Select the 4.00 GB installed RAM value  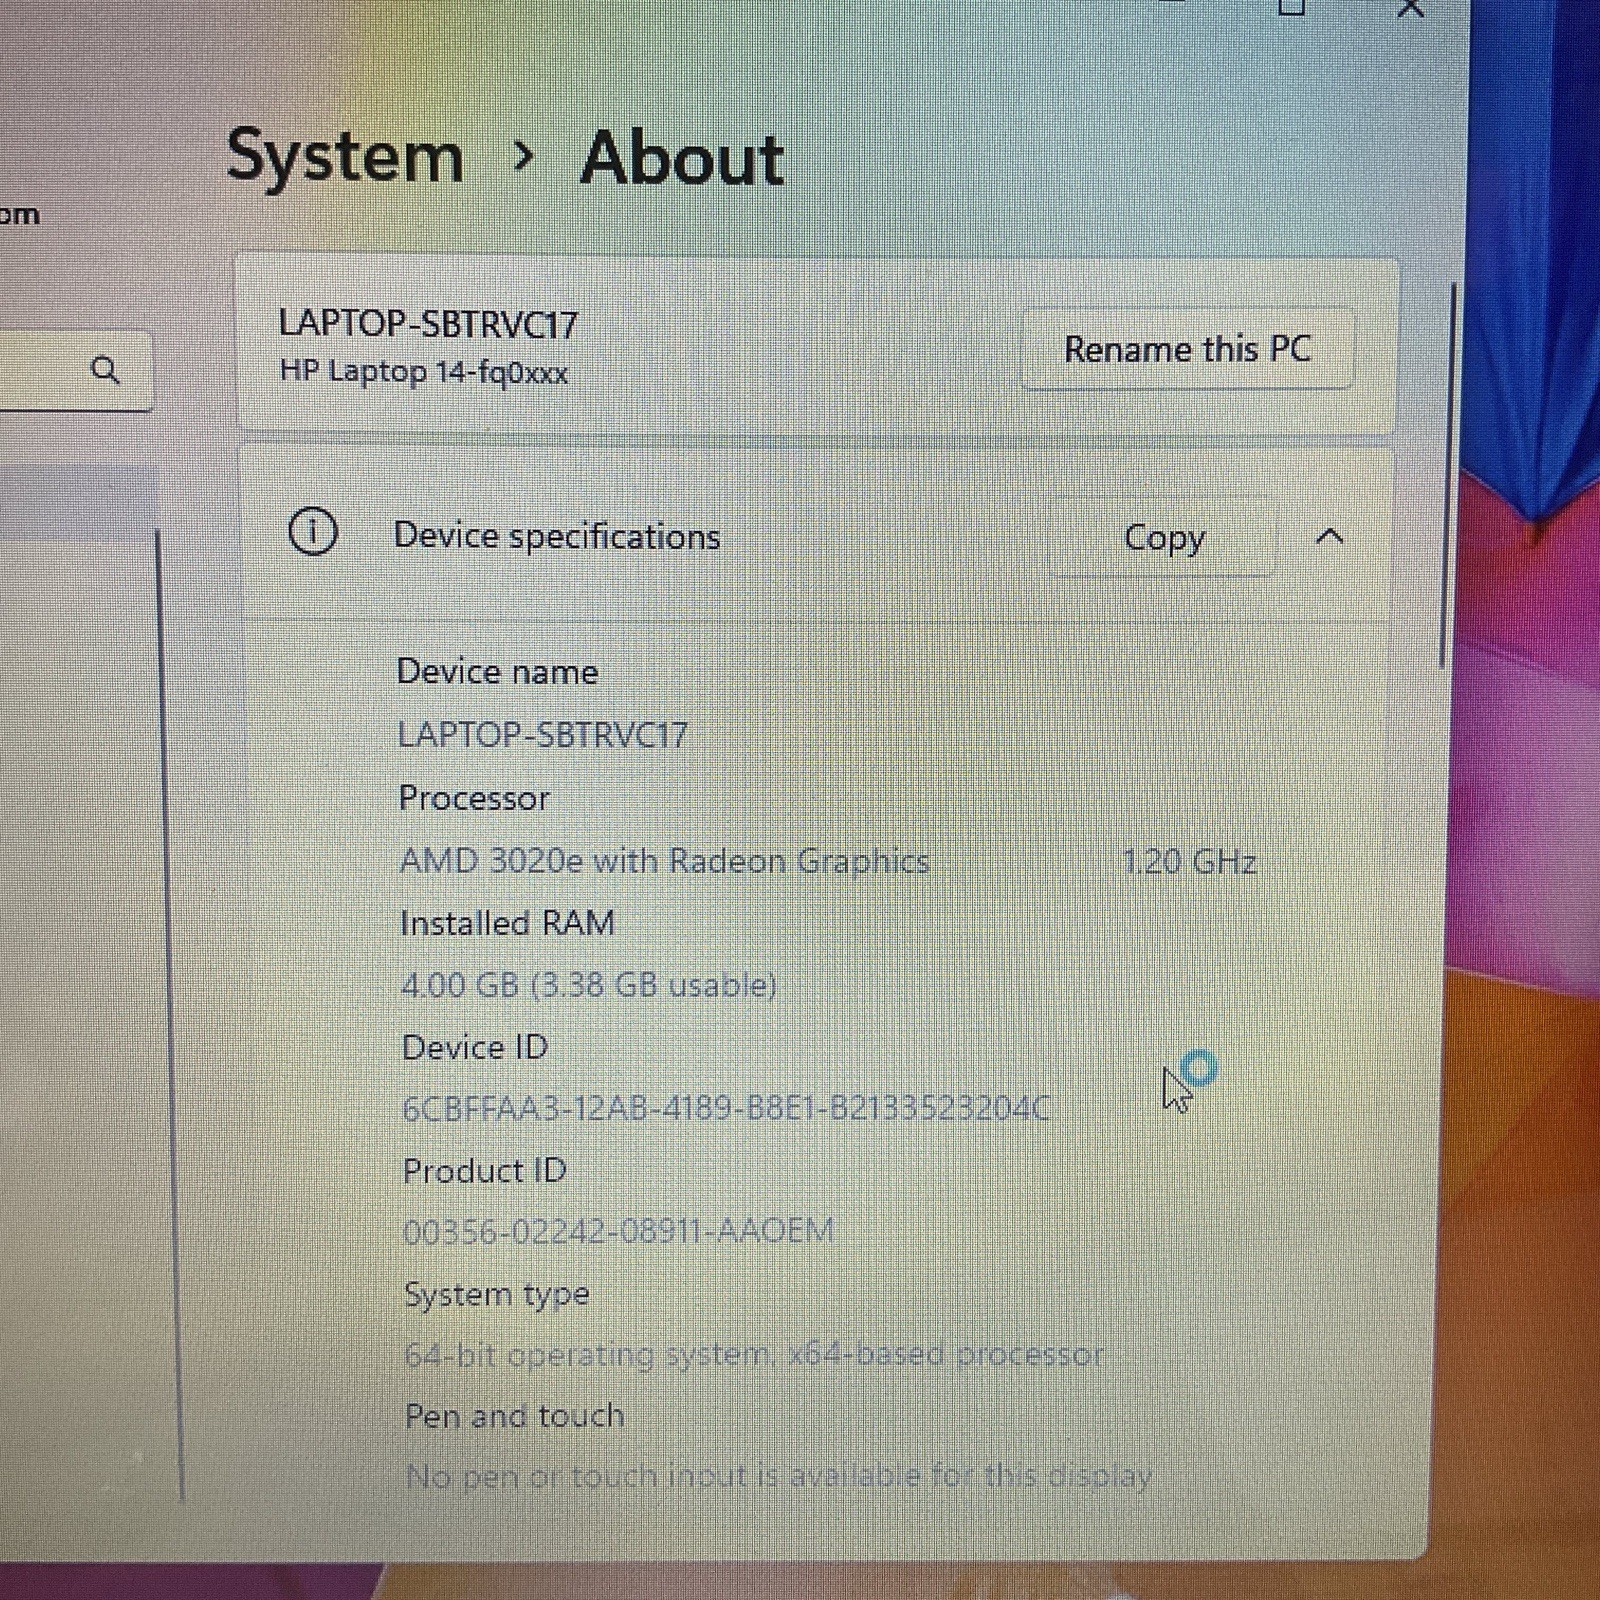coord(589,985)
